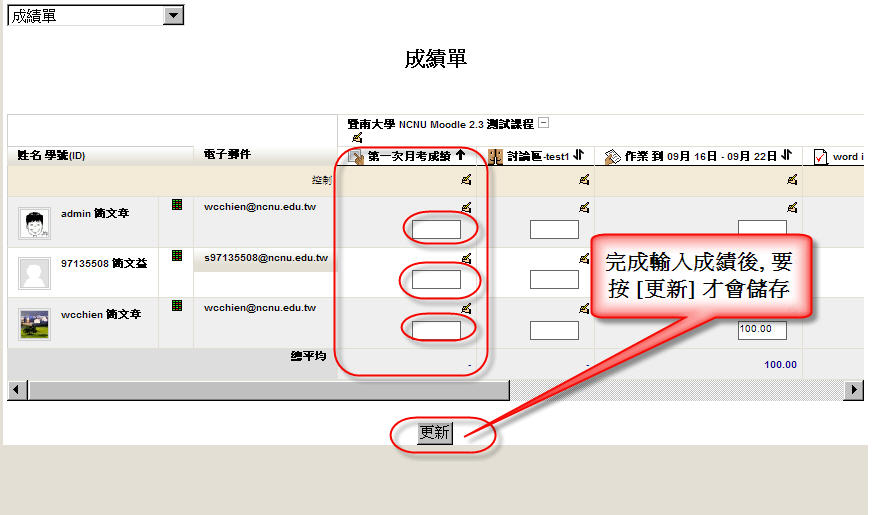Open admin 簡文章 user grade report icon
The image size is (872, 515).
[177, 205]
